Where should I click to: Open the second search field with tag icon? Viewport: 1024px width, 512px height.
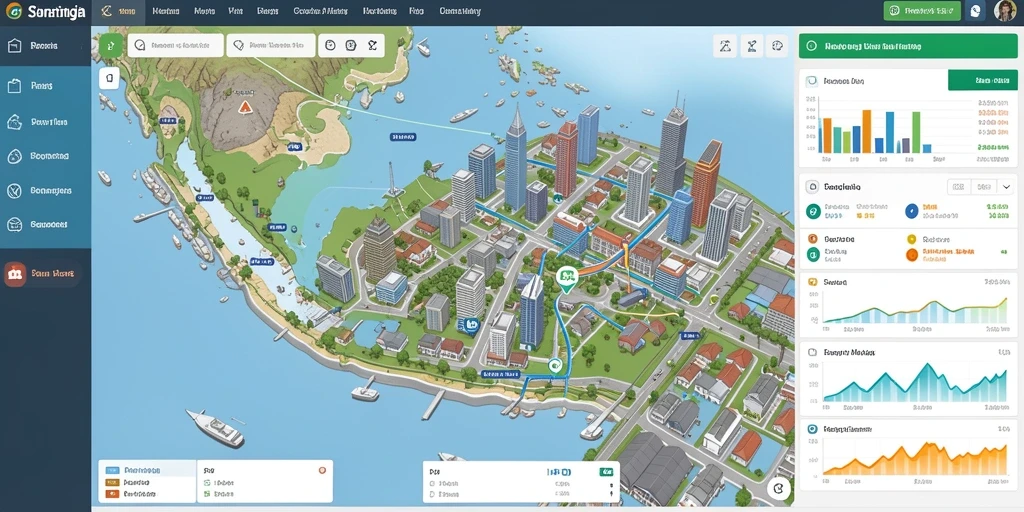pos(270,45)
